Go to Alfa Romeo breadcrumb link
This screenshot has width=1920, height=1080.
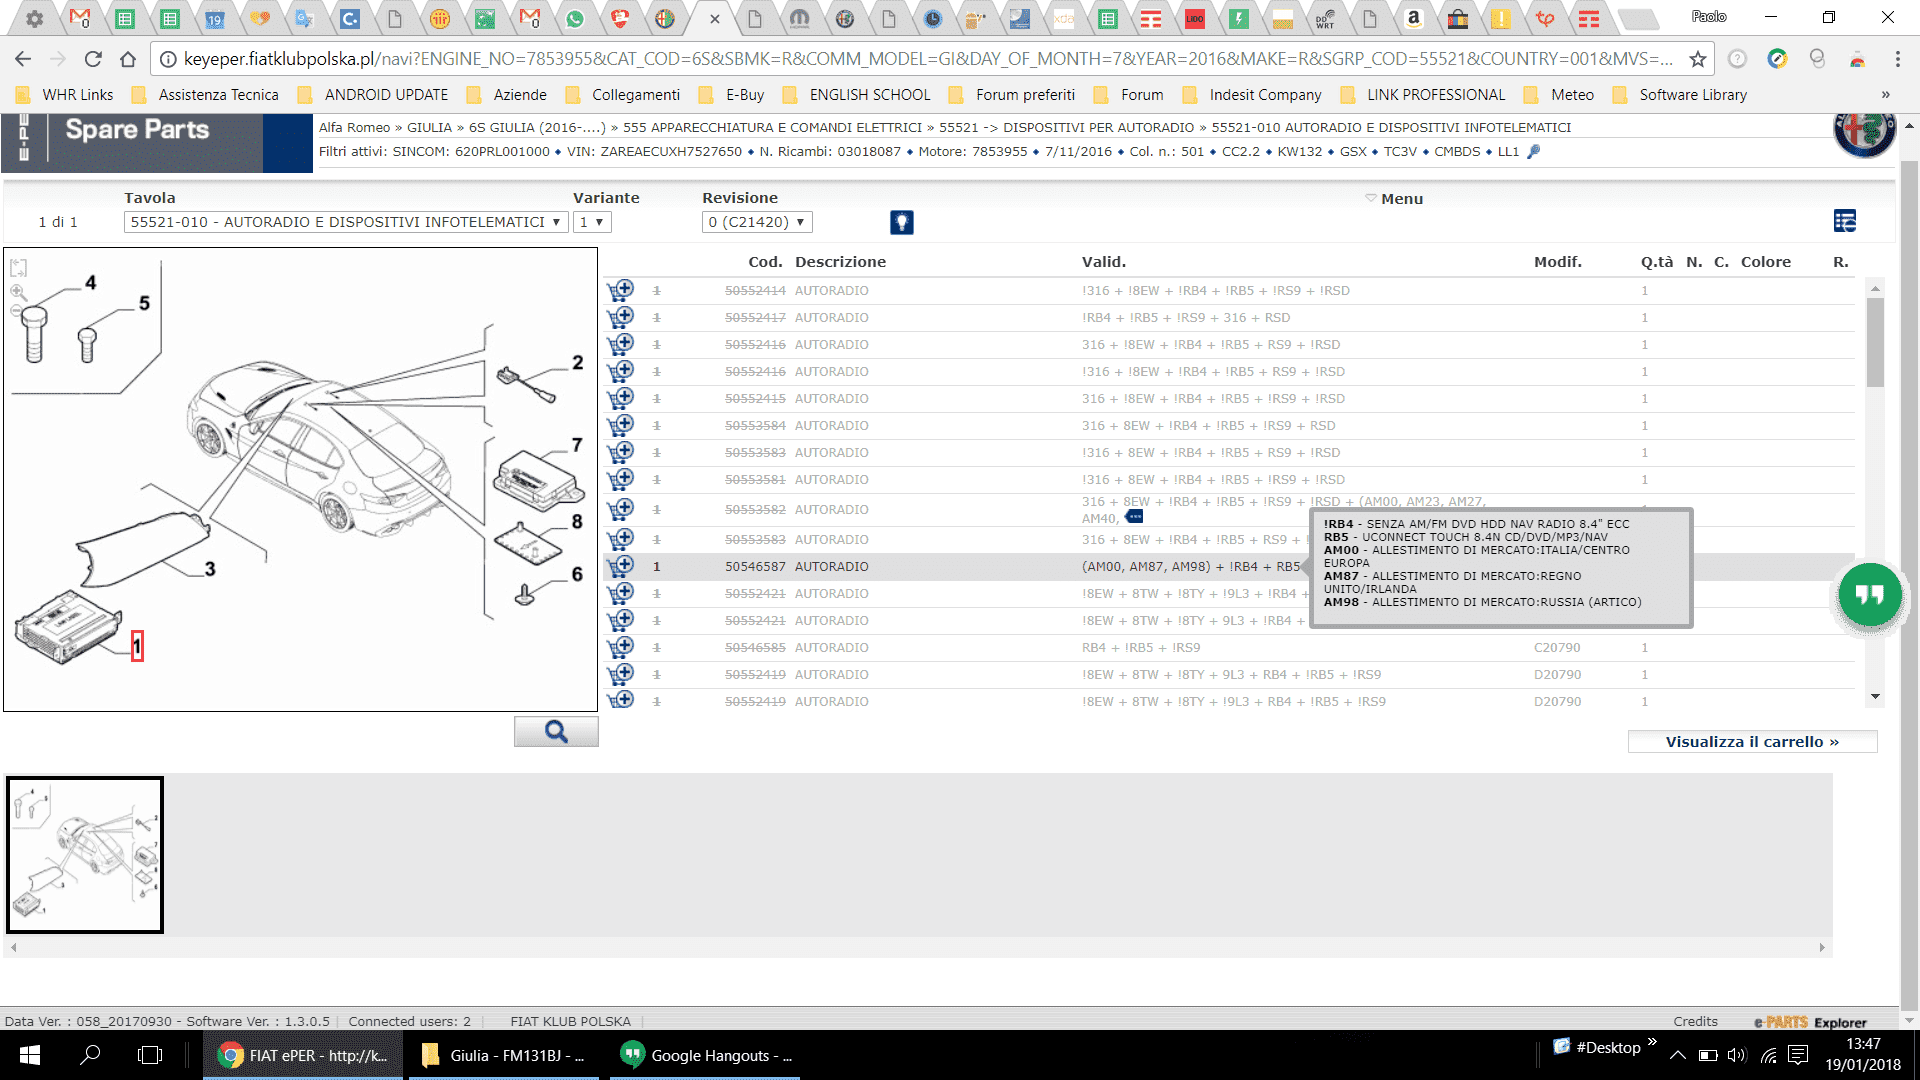pyautogui.click(x=354, y=127)
